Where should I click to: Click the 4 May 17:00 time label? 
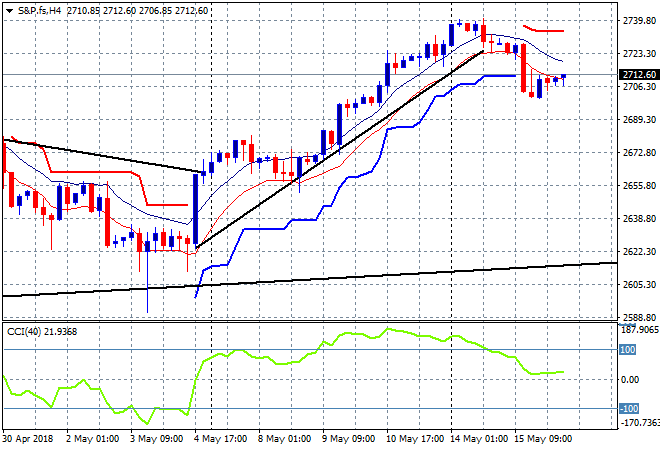point(221,439)
